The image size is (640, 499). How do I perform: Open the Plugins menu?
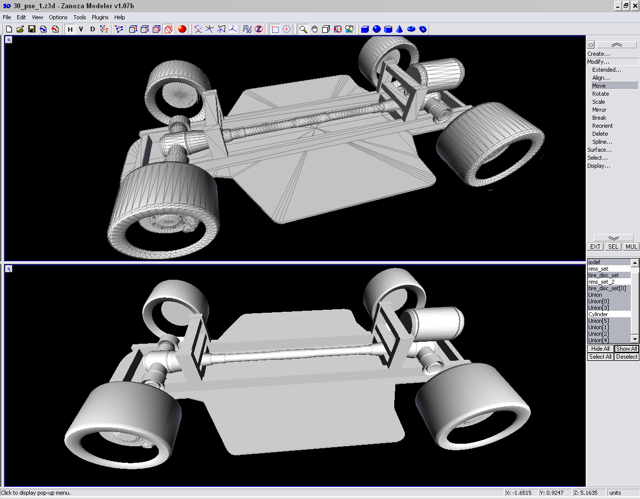click(x=100, y=17)
